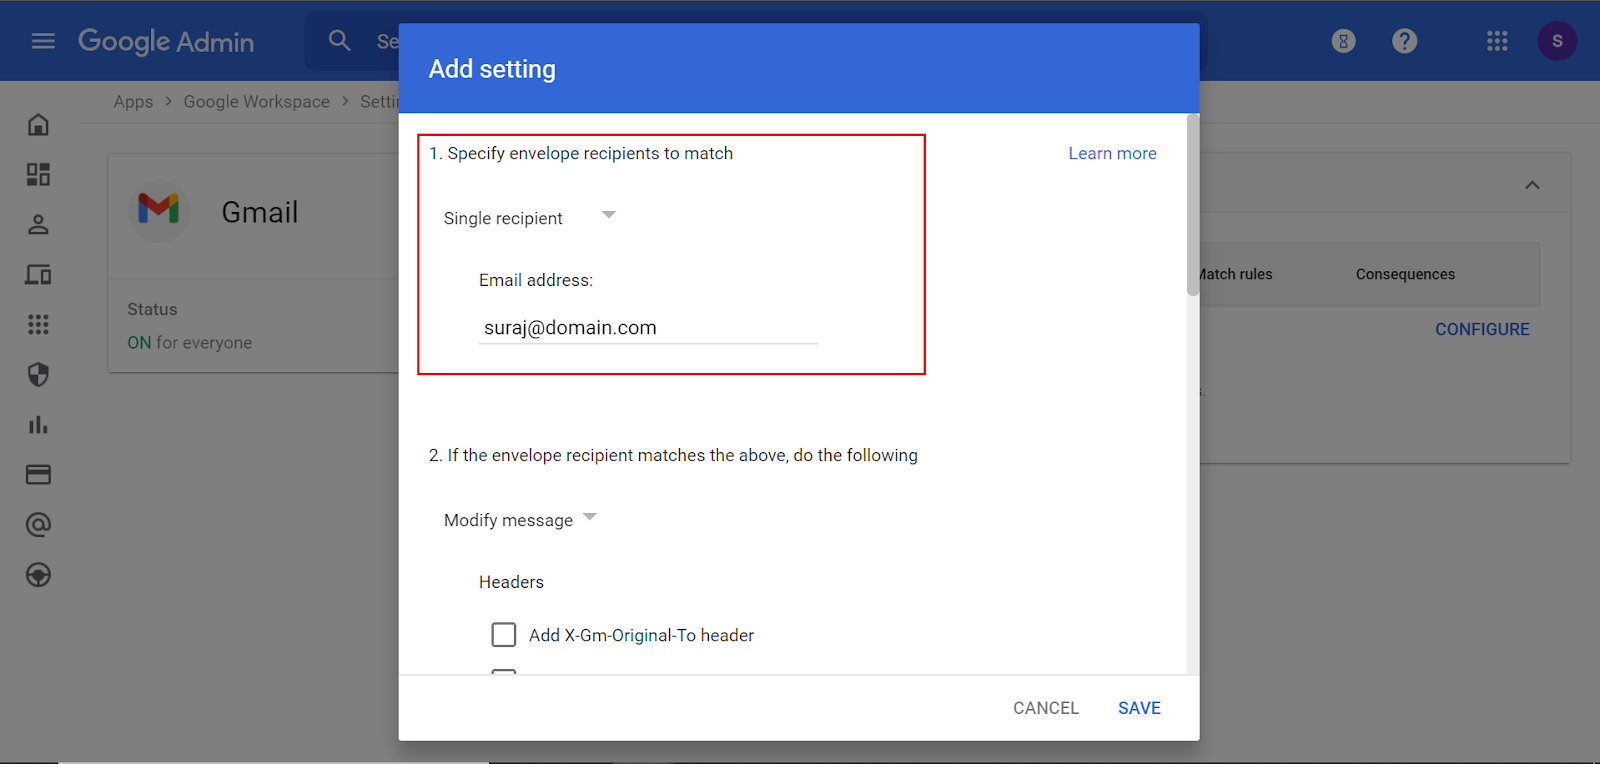This screenshot has width=1600, height=764.
Task: Click the Email address label
Action: tap(535, 280)
